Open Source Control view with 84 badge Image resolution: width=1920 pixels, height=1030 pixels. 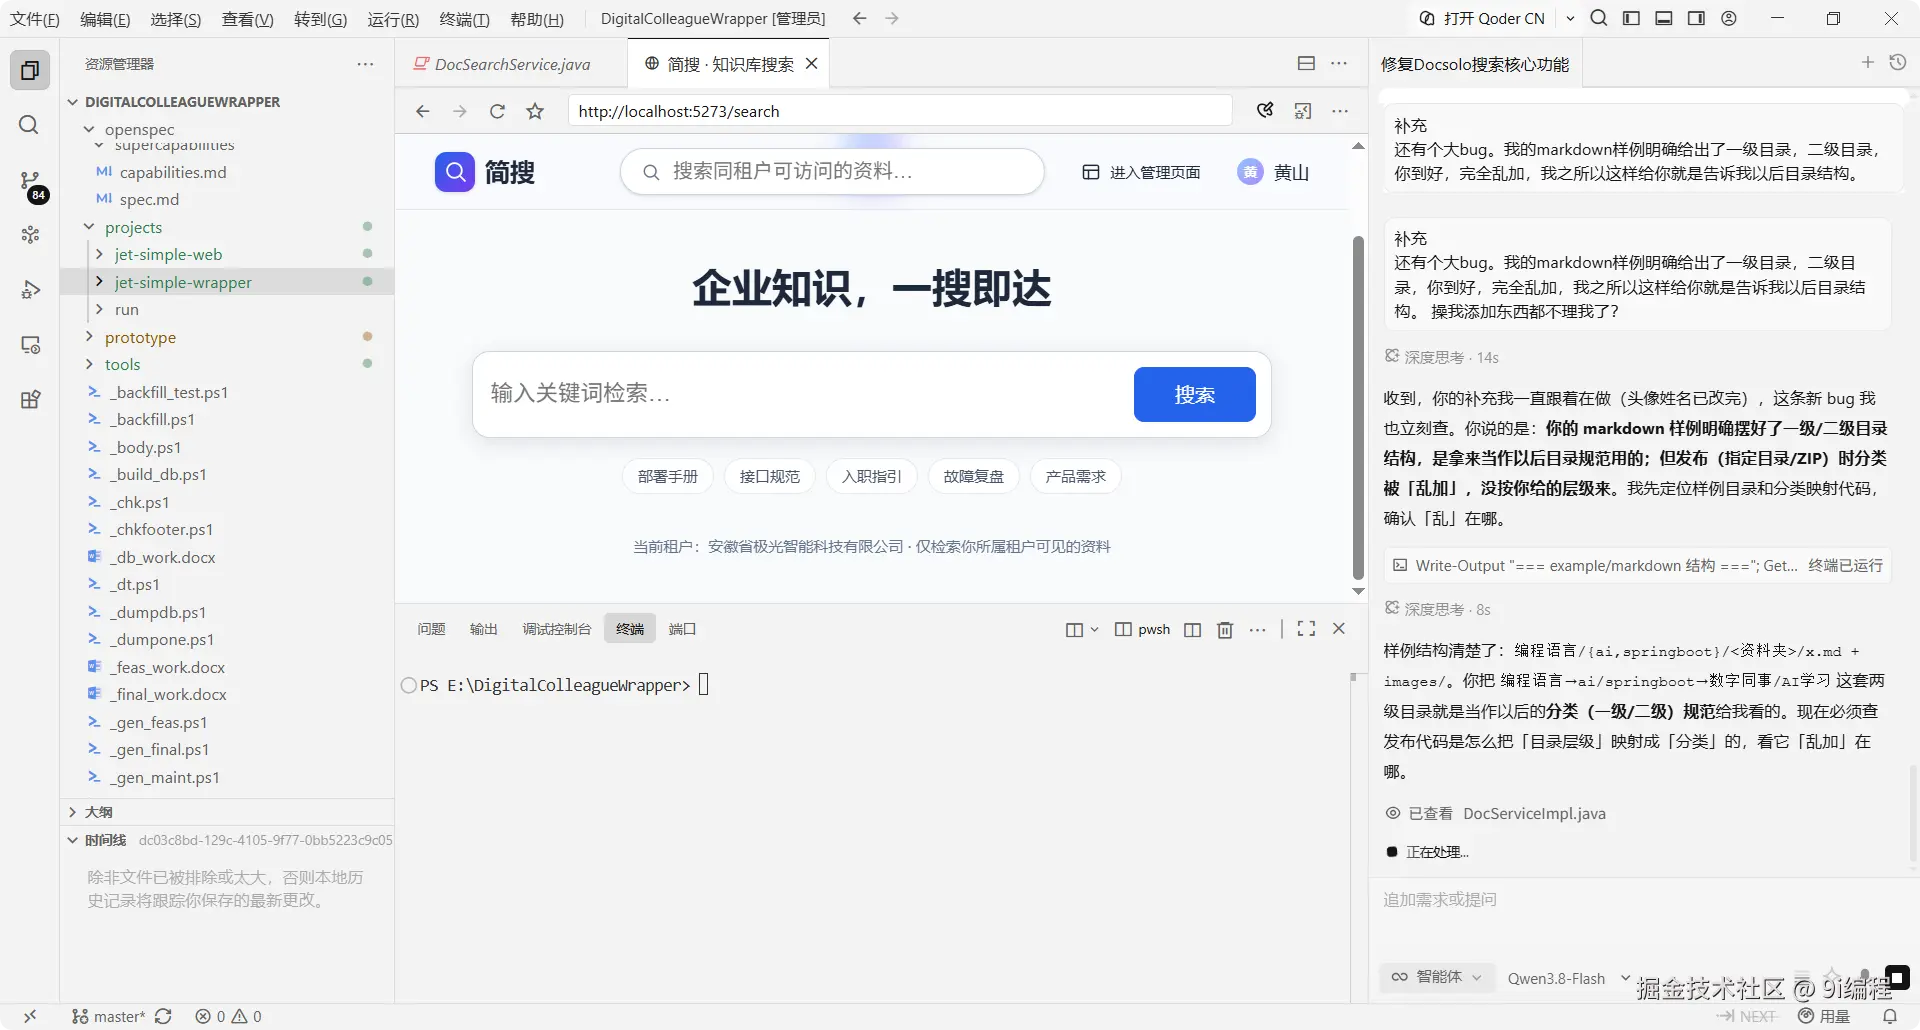tap(31, 183)
